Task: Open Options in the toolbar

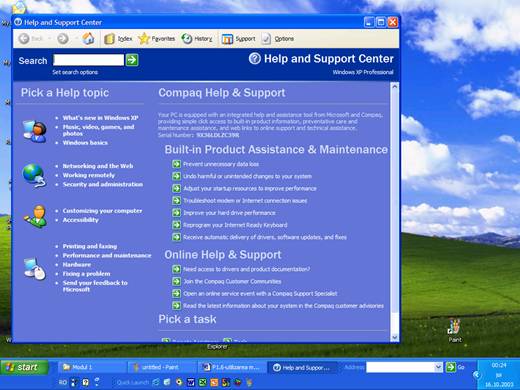Action: 278,39
